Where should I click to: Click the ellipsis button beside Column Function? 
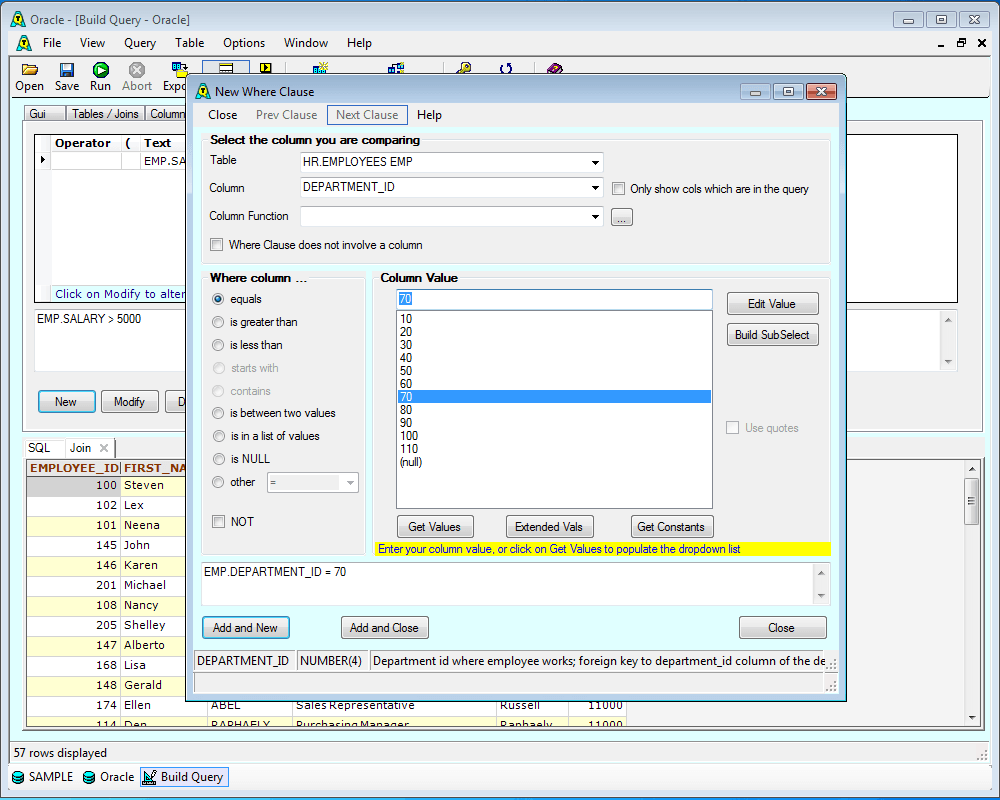click(x=622, y=217)
